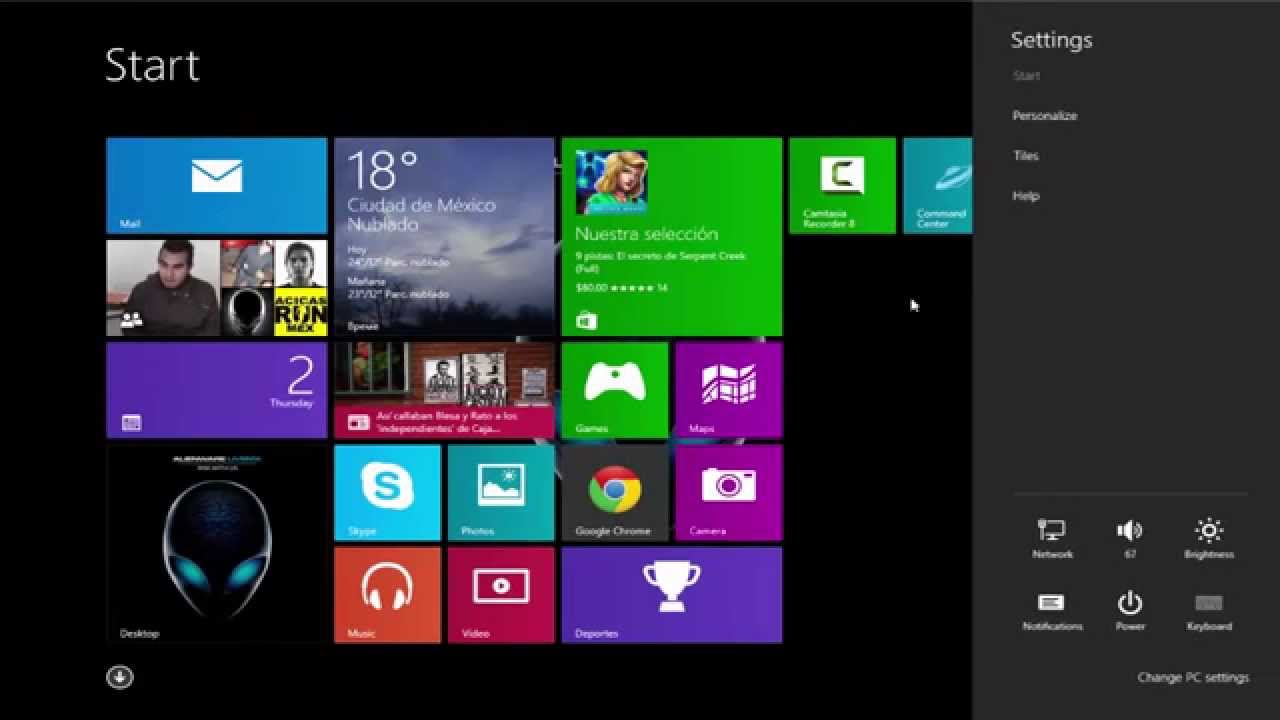Open the News tile about Blesa y Rato
Image resolution: width=1280 pixels, height=720 pixels.
click(x=444, y=390)
